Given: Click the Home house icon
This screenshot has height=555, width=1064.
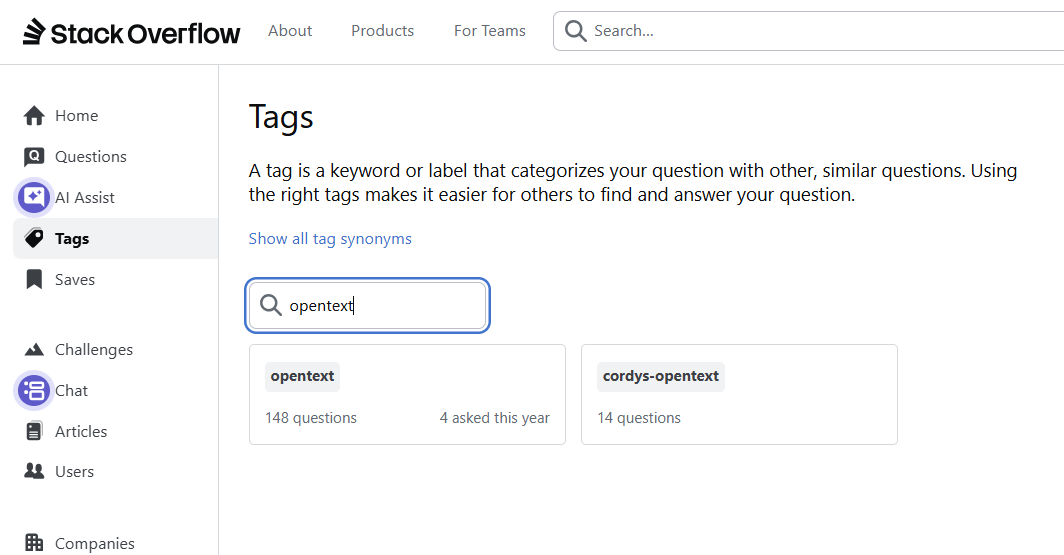Looking at the screenshot, I should [x=34, y=116].
